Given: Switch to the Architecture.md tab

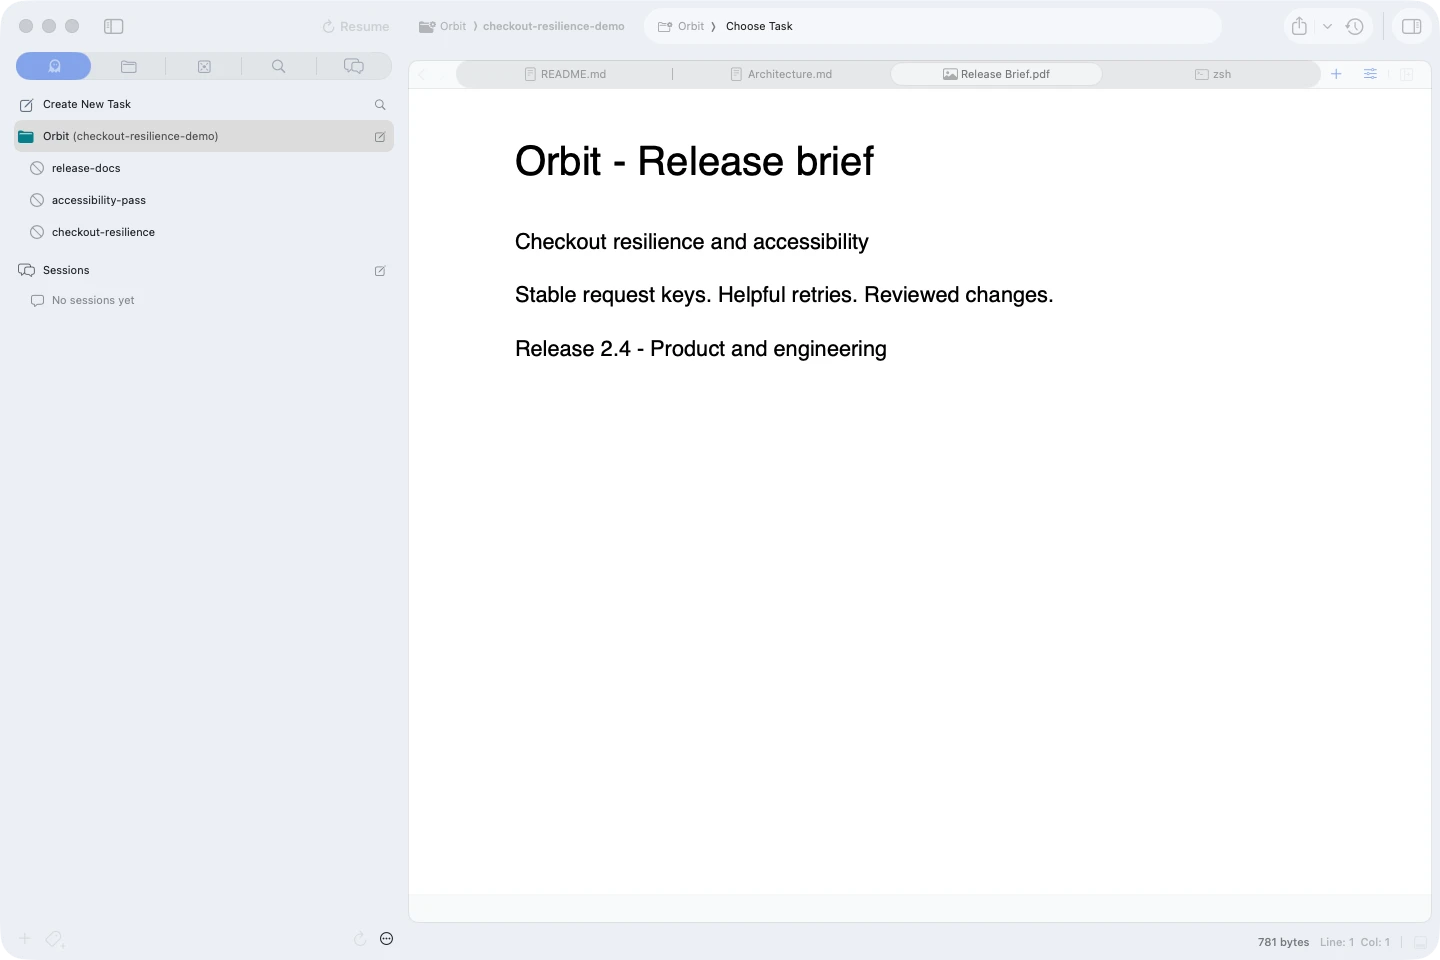Looking at the screenshot, I should (781, 74).
